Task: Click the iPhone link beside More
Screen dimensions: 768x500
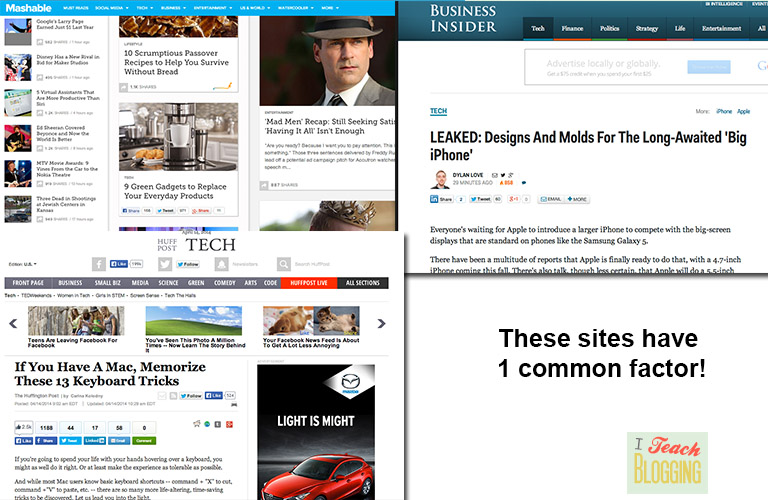Action: click(x=723, y=111)
